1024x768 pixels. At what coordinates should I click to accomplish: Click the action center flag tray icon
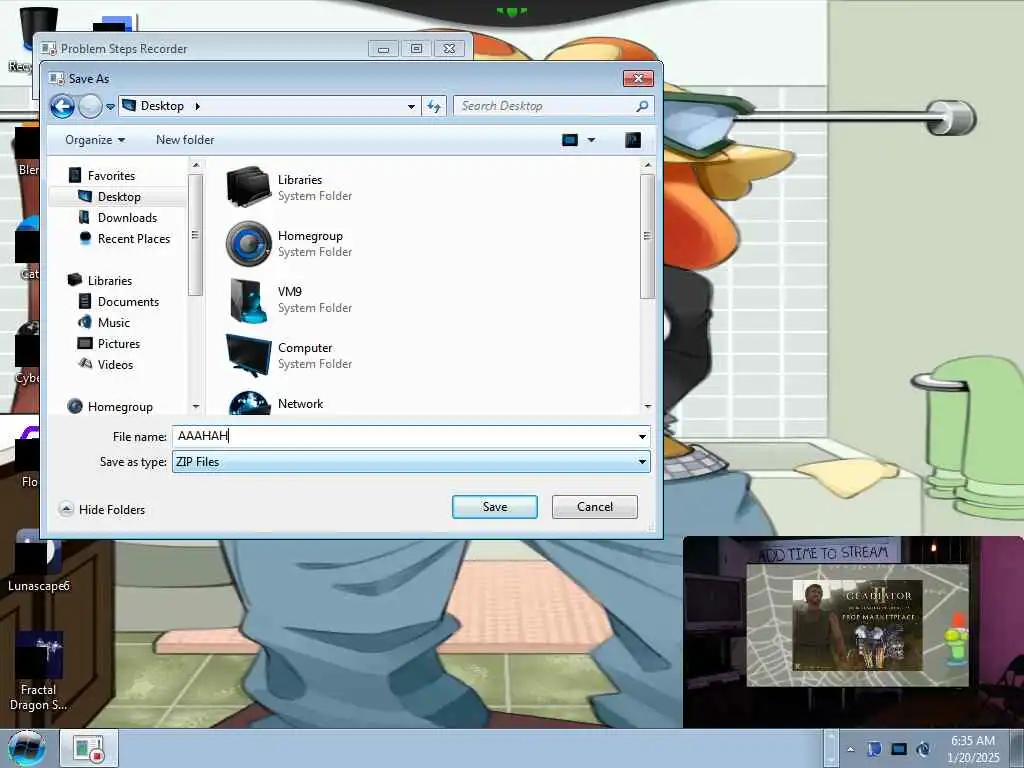pos(874,750)
